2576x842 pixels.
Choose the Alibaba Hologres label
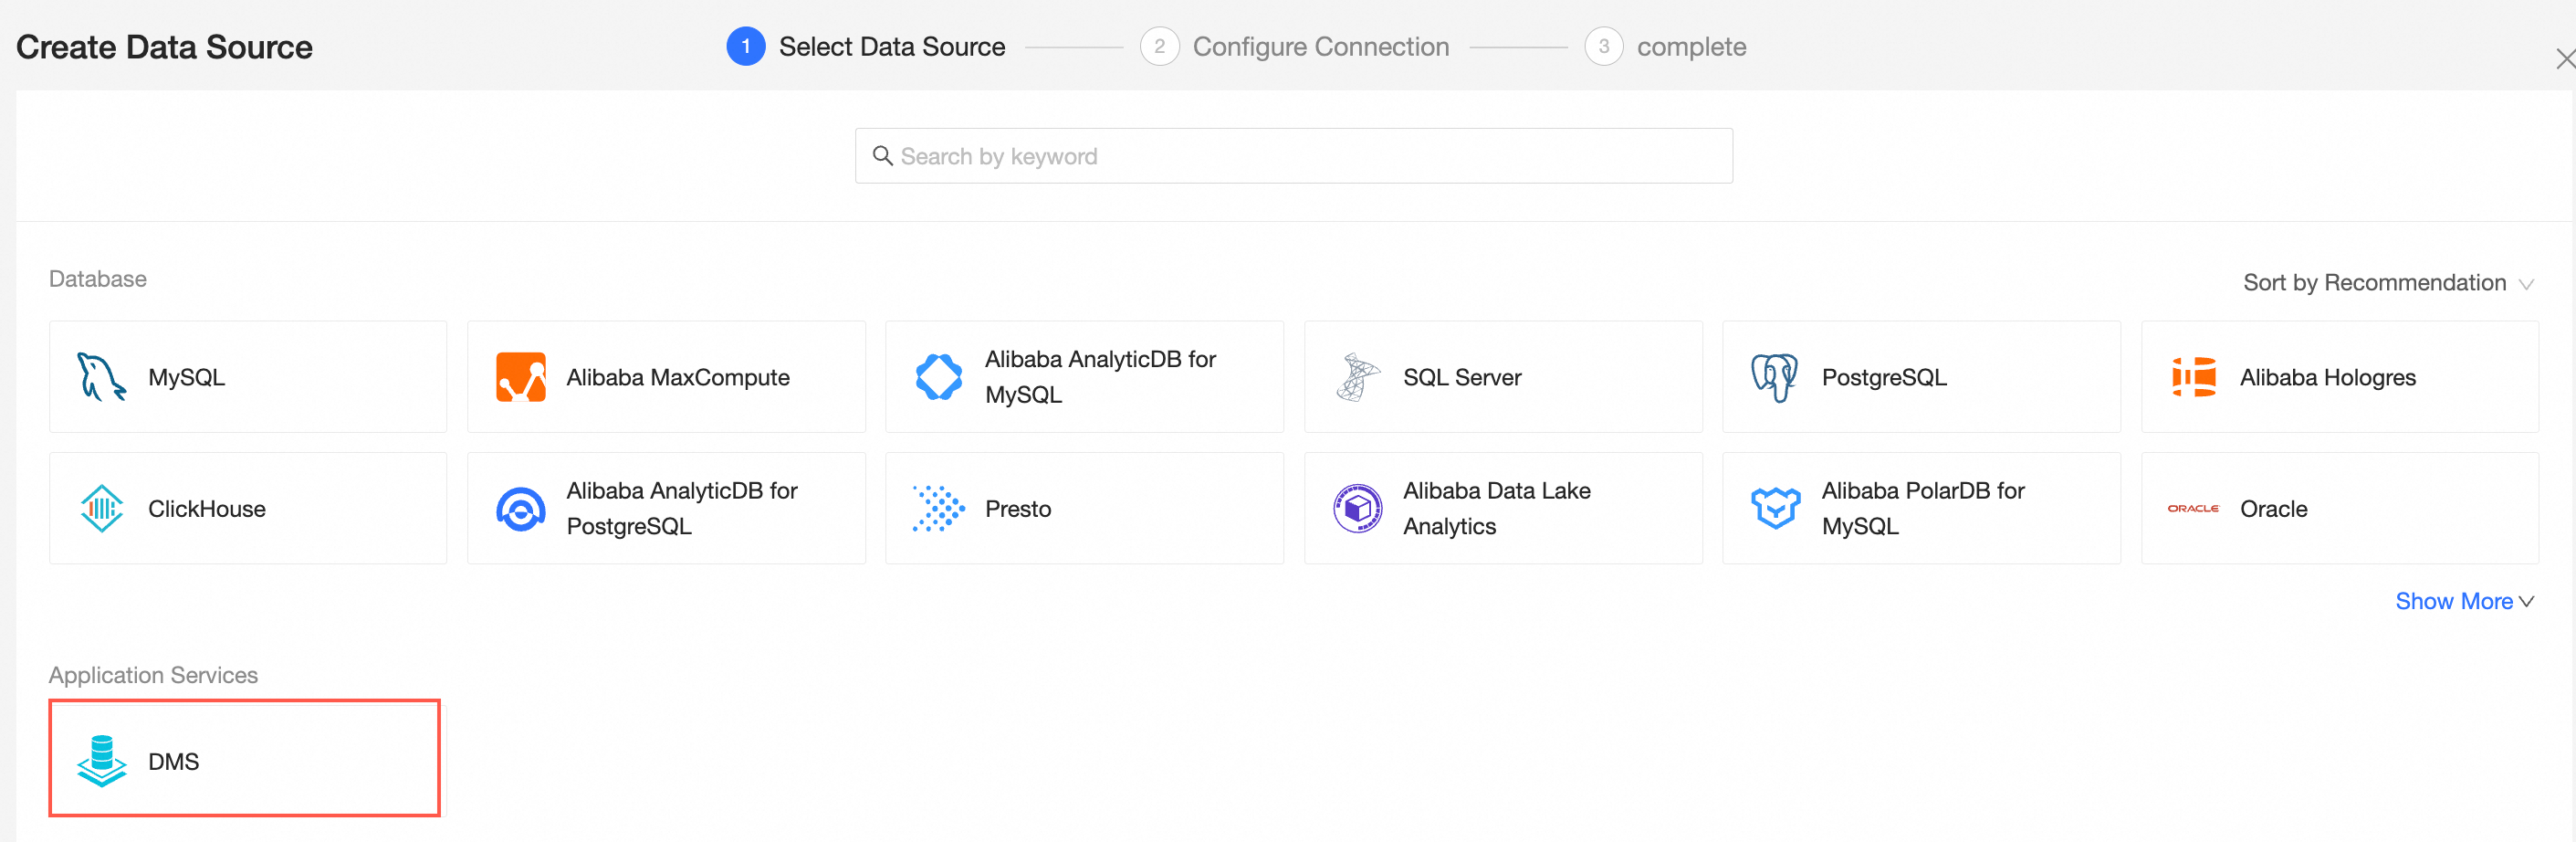pyautogui.click(x=2327, y=377)
